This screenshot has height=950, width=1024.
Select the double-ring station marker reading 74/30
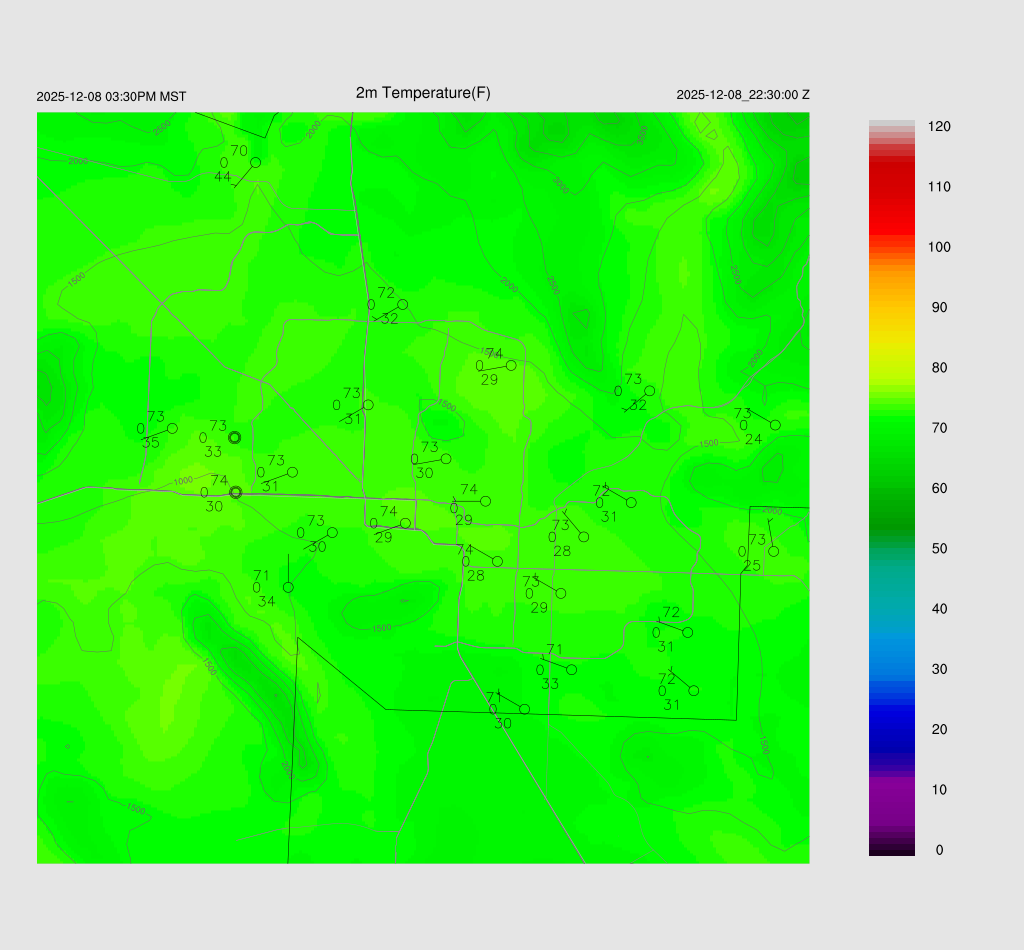tap(236, 492)
